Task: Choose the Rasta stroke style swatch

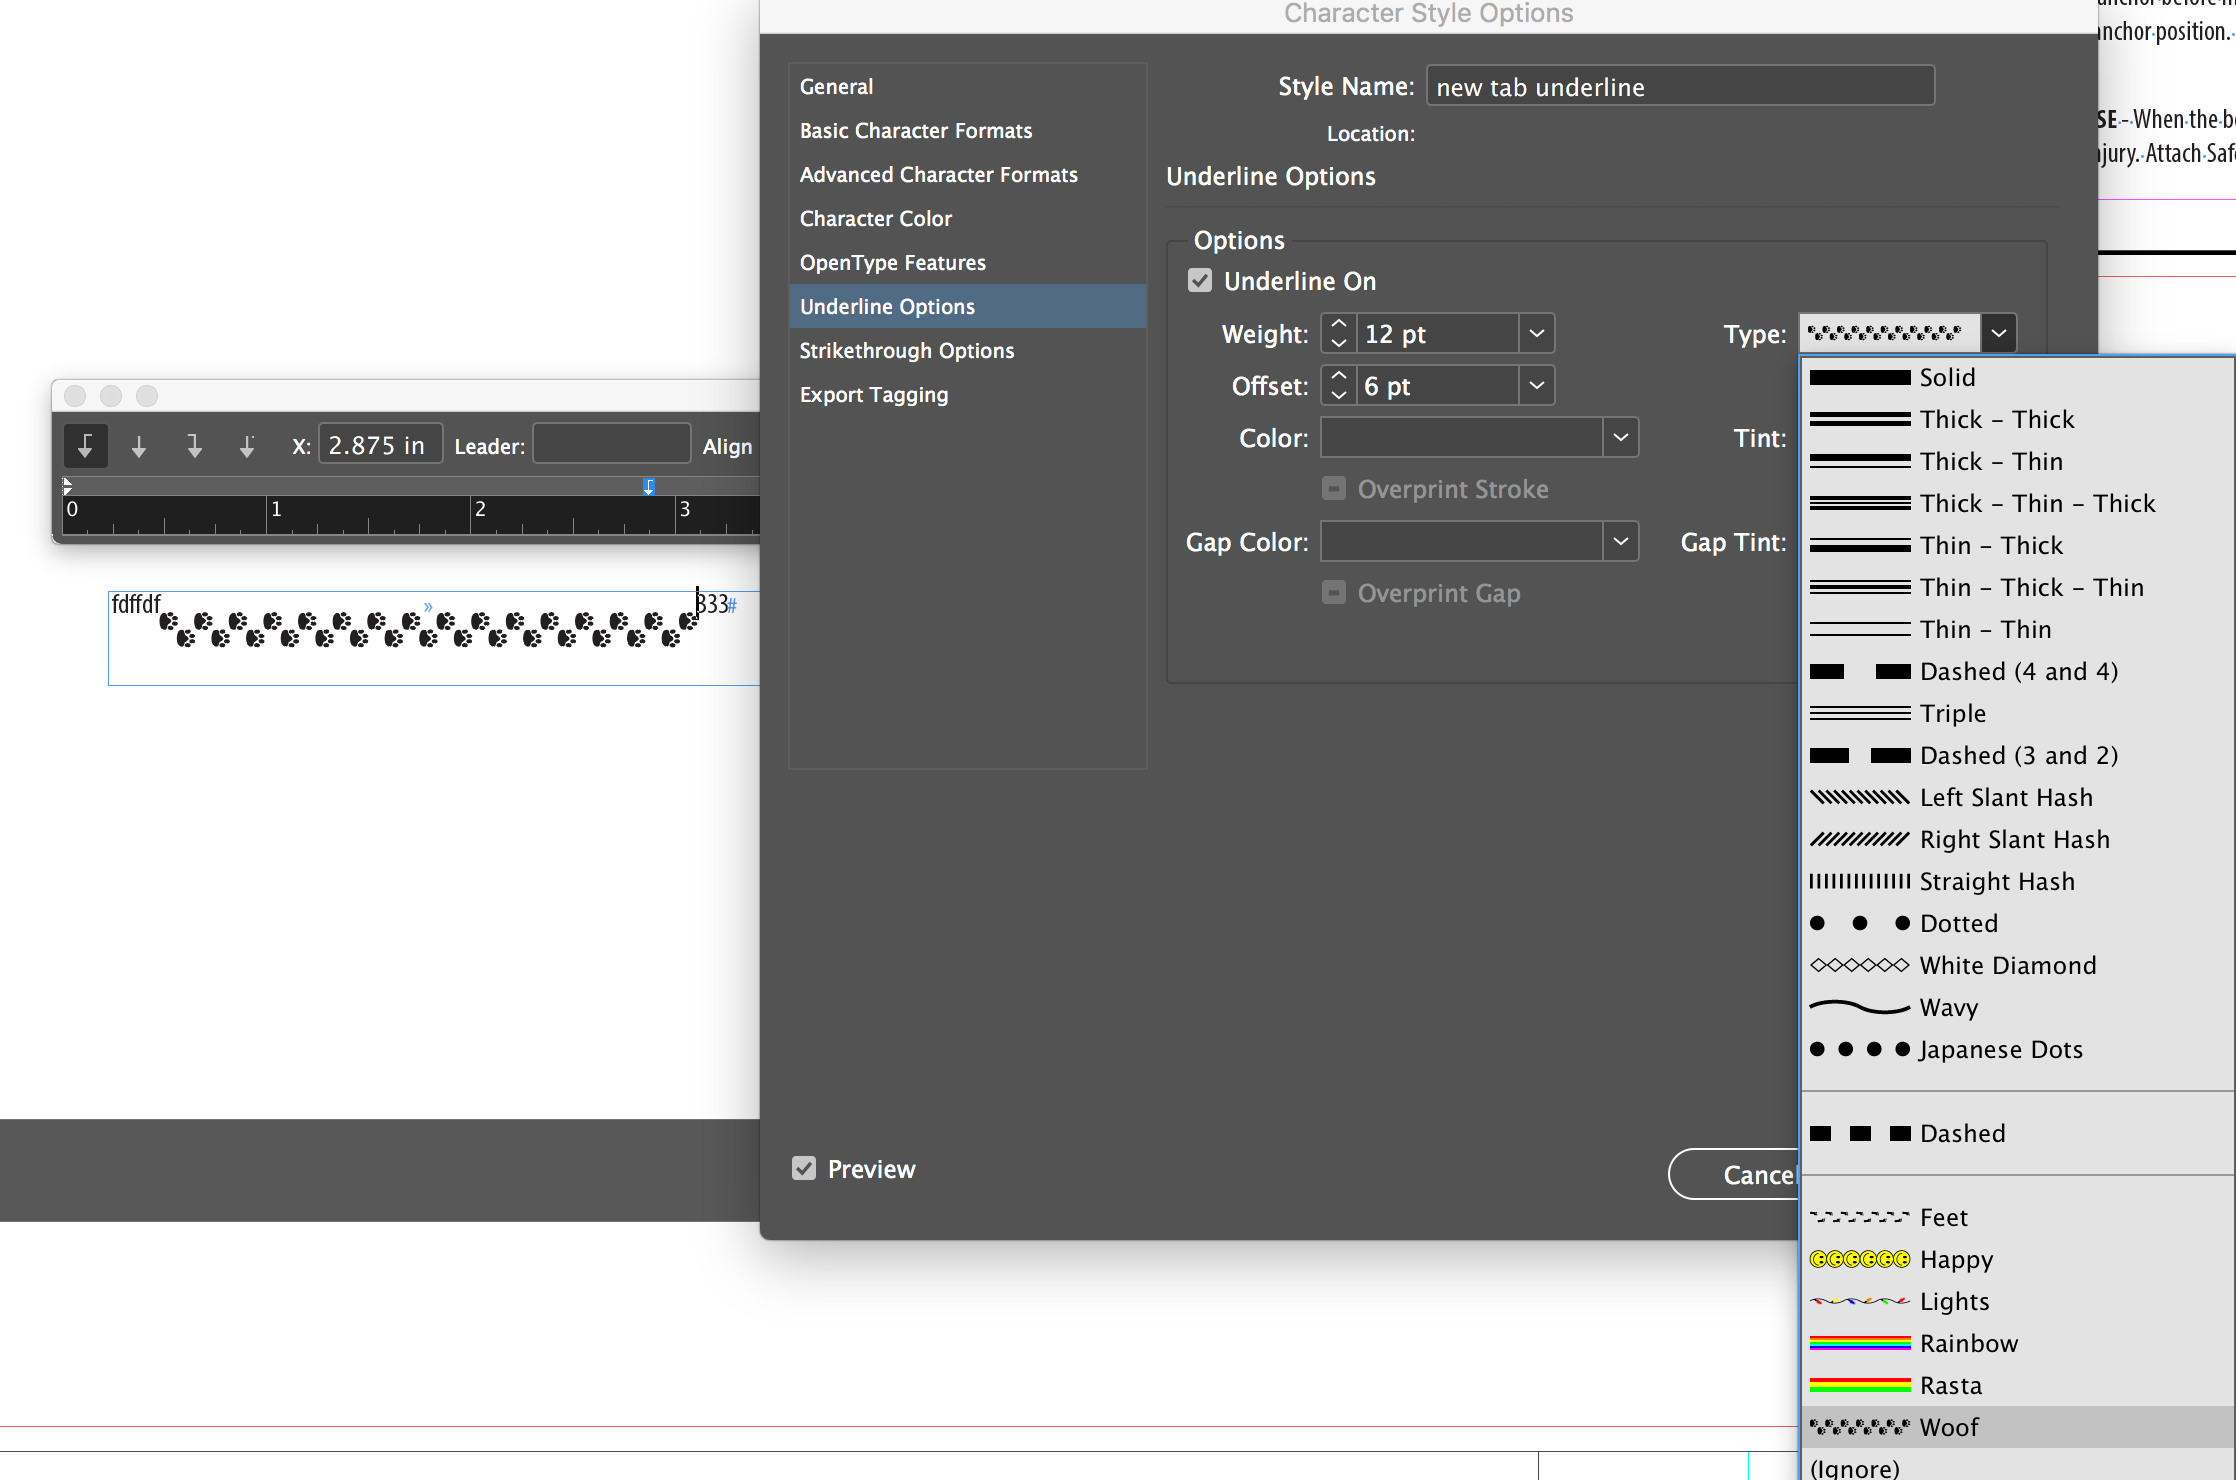Action: click(x=1859, y=1385)
